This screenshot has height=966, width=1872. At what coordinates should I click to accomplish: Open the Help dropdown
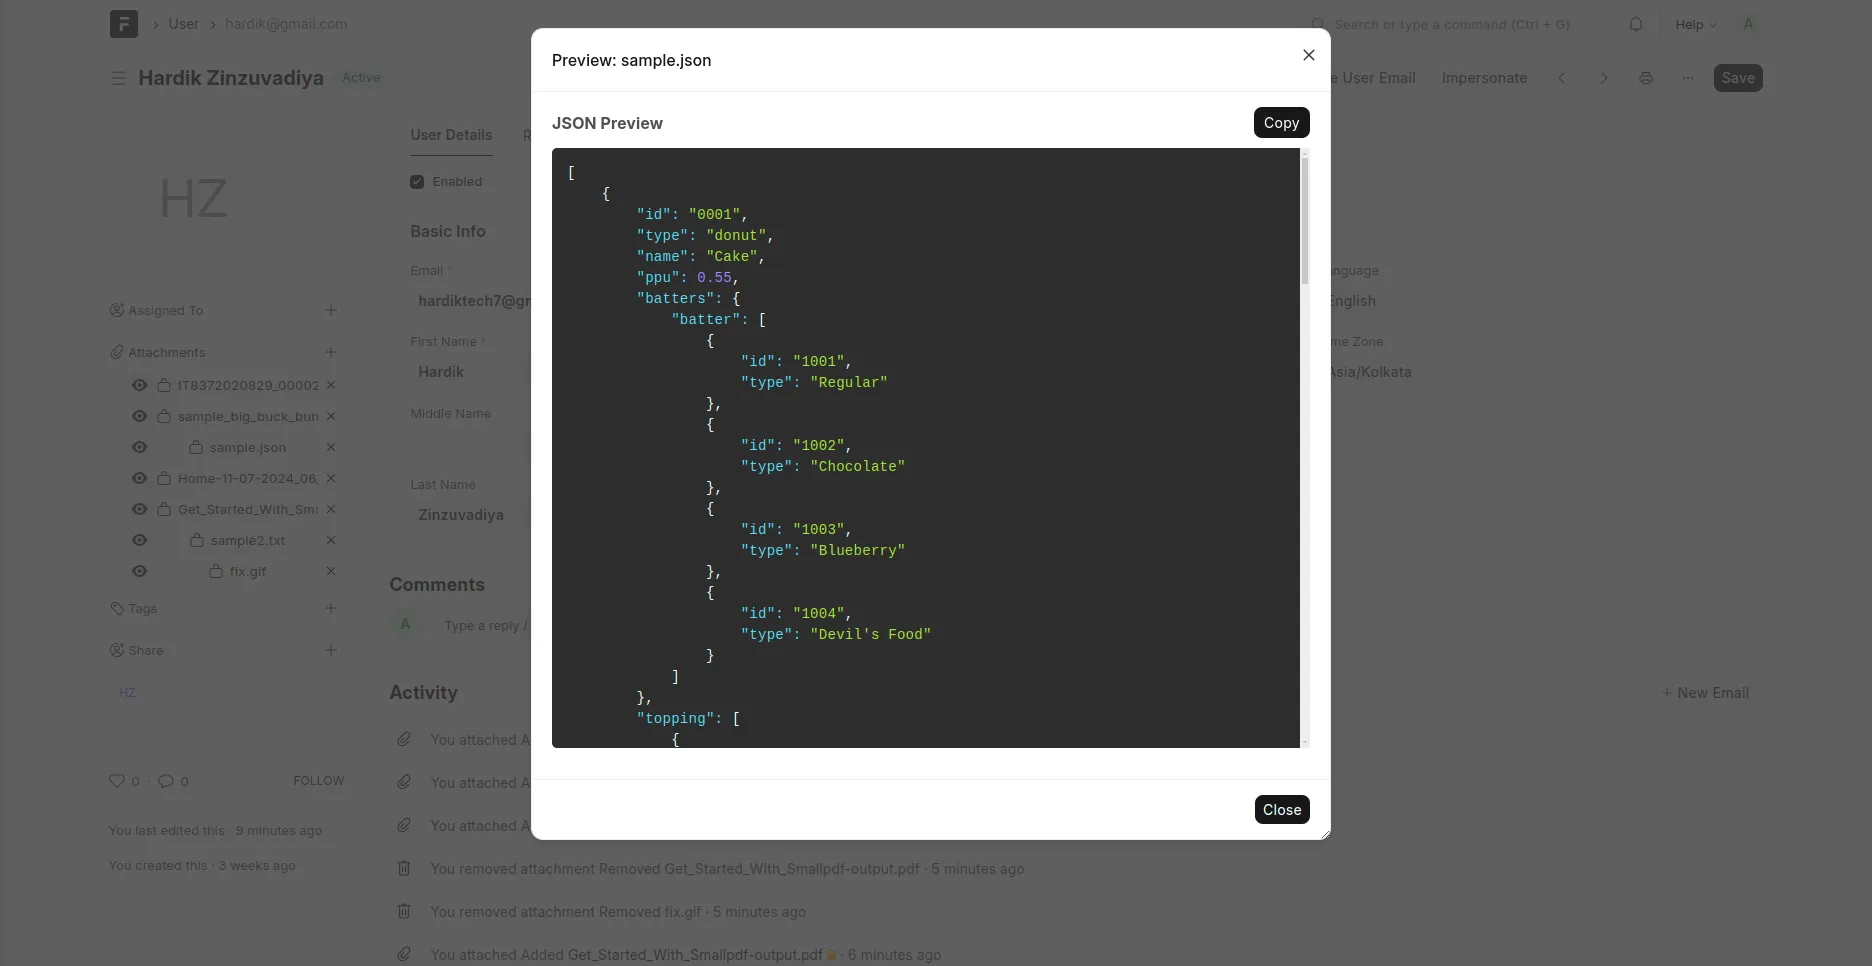(1696, 24)
